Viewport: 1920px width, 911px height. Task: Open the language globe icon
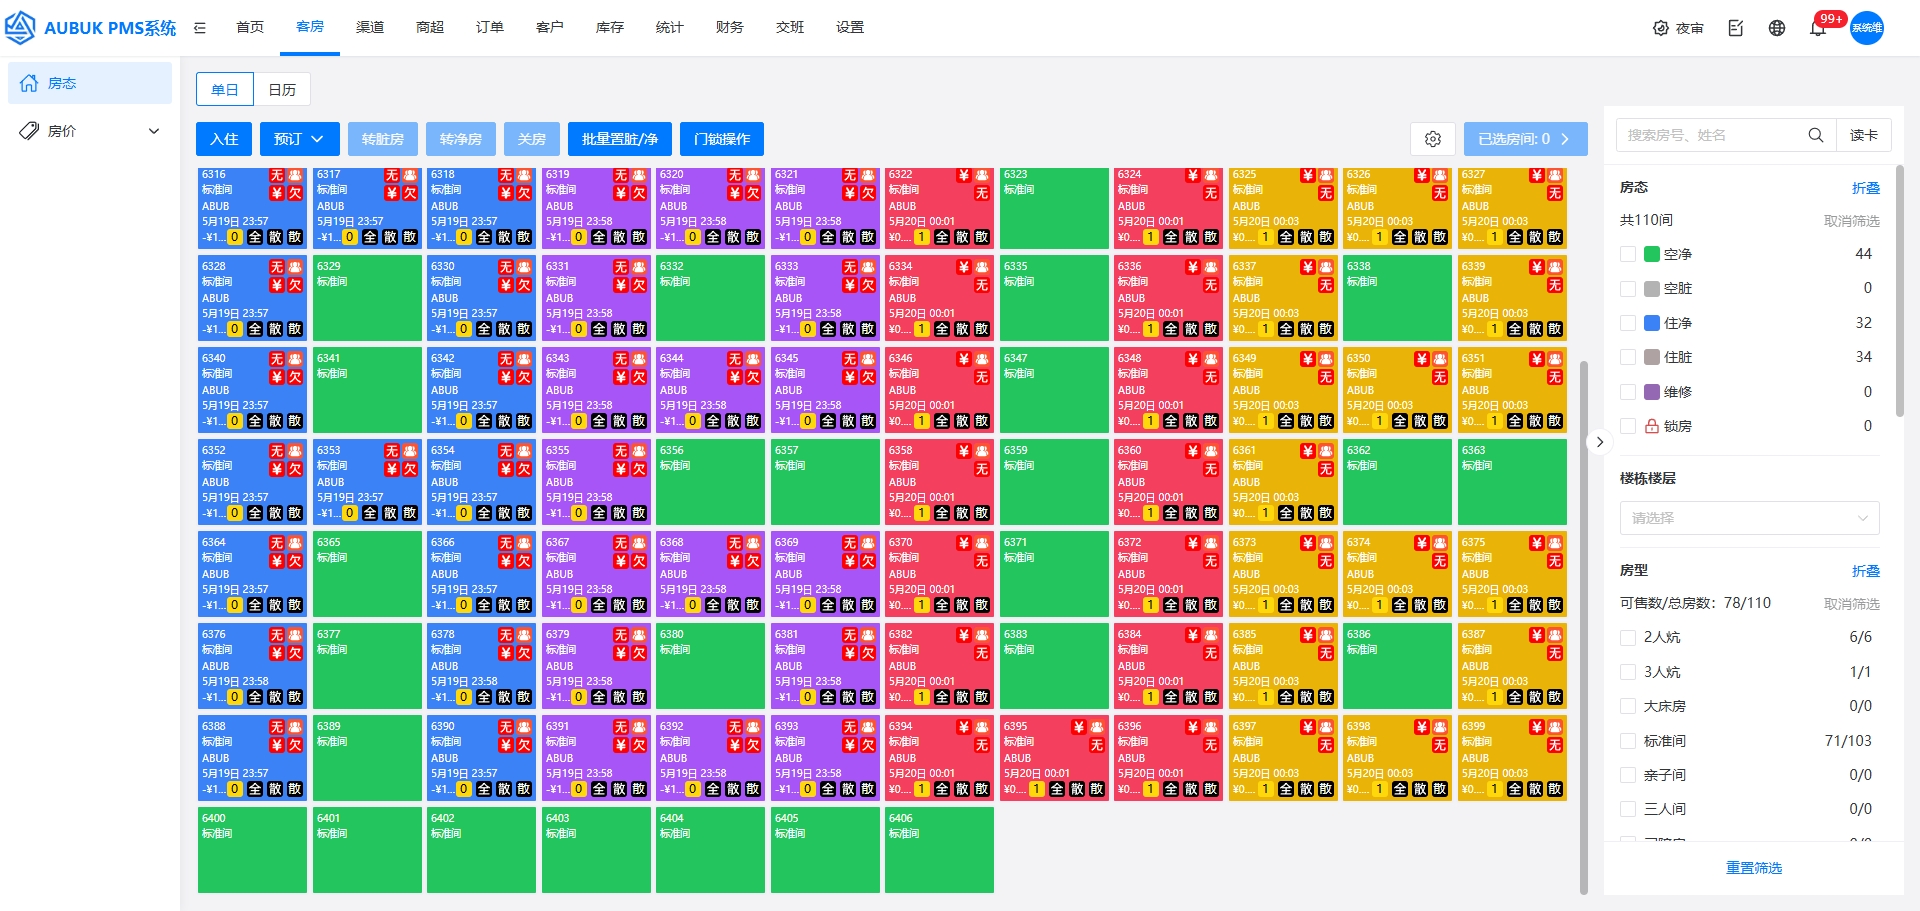click(x=1777, y=28)
